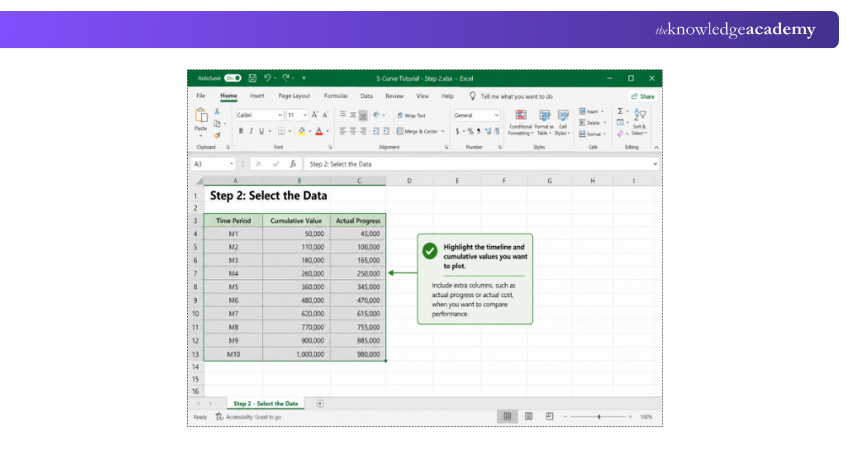Click the Save icon in title bar
Screen dimensions: 850x450
point(252,78)
